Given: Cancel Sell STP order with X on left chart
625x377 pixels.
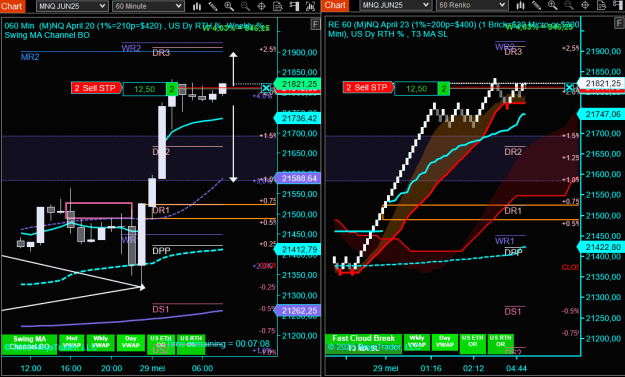Looking at the screenshot, I should 266,88.
